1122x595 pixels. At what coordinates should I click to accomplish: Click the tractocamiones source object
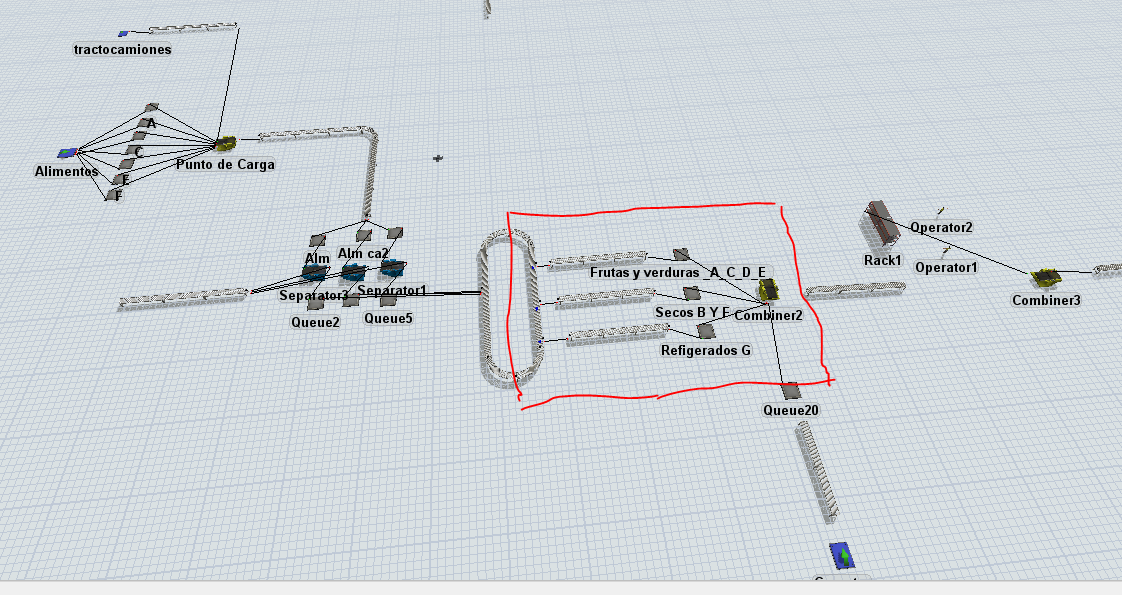point(123,34)
